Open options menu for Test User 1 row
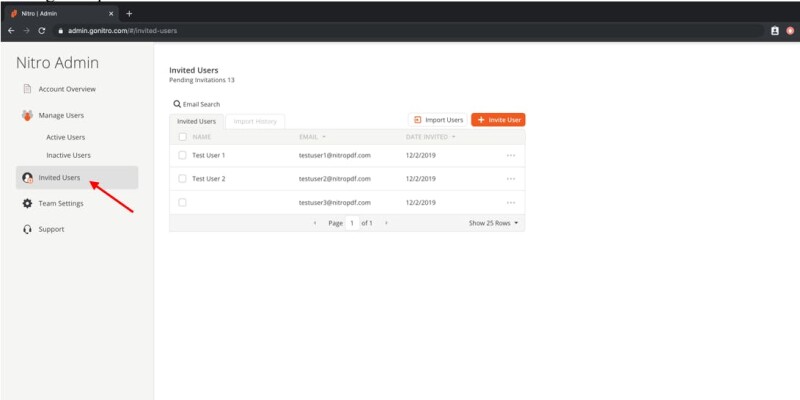The image size is (800, 400). [511, 155]
